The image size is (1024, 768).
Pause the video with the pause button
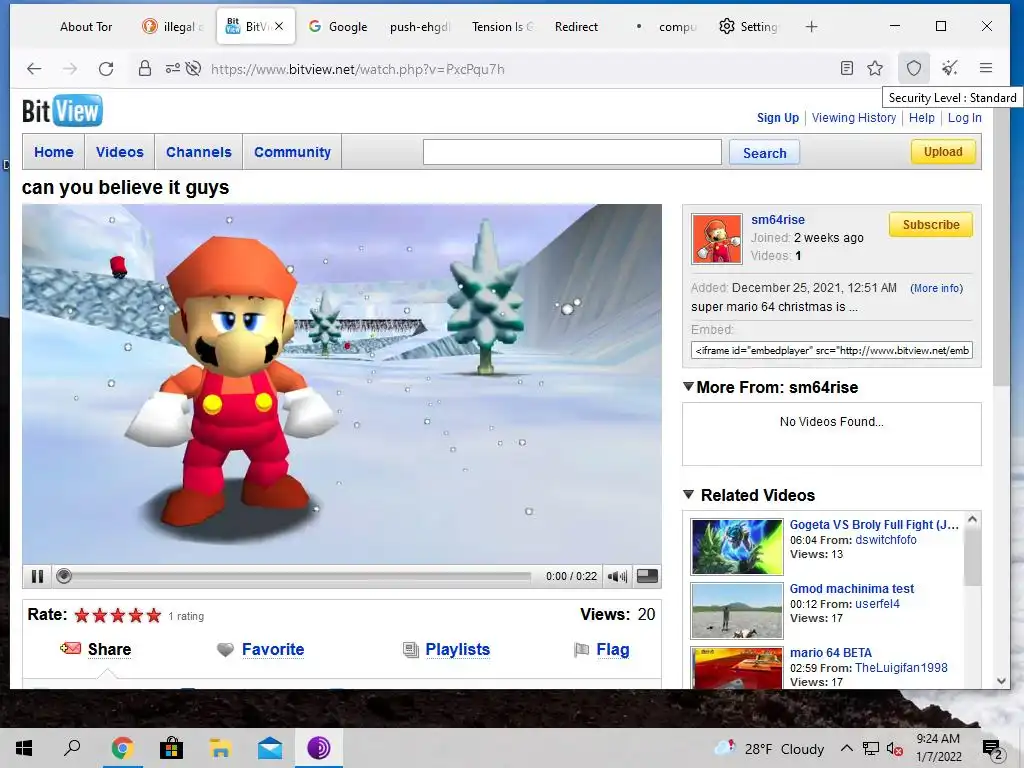pyautogui.click(x=37, y=576)
